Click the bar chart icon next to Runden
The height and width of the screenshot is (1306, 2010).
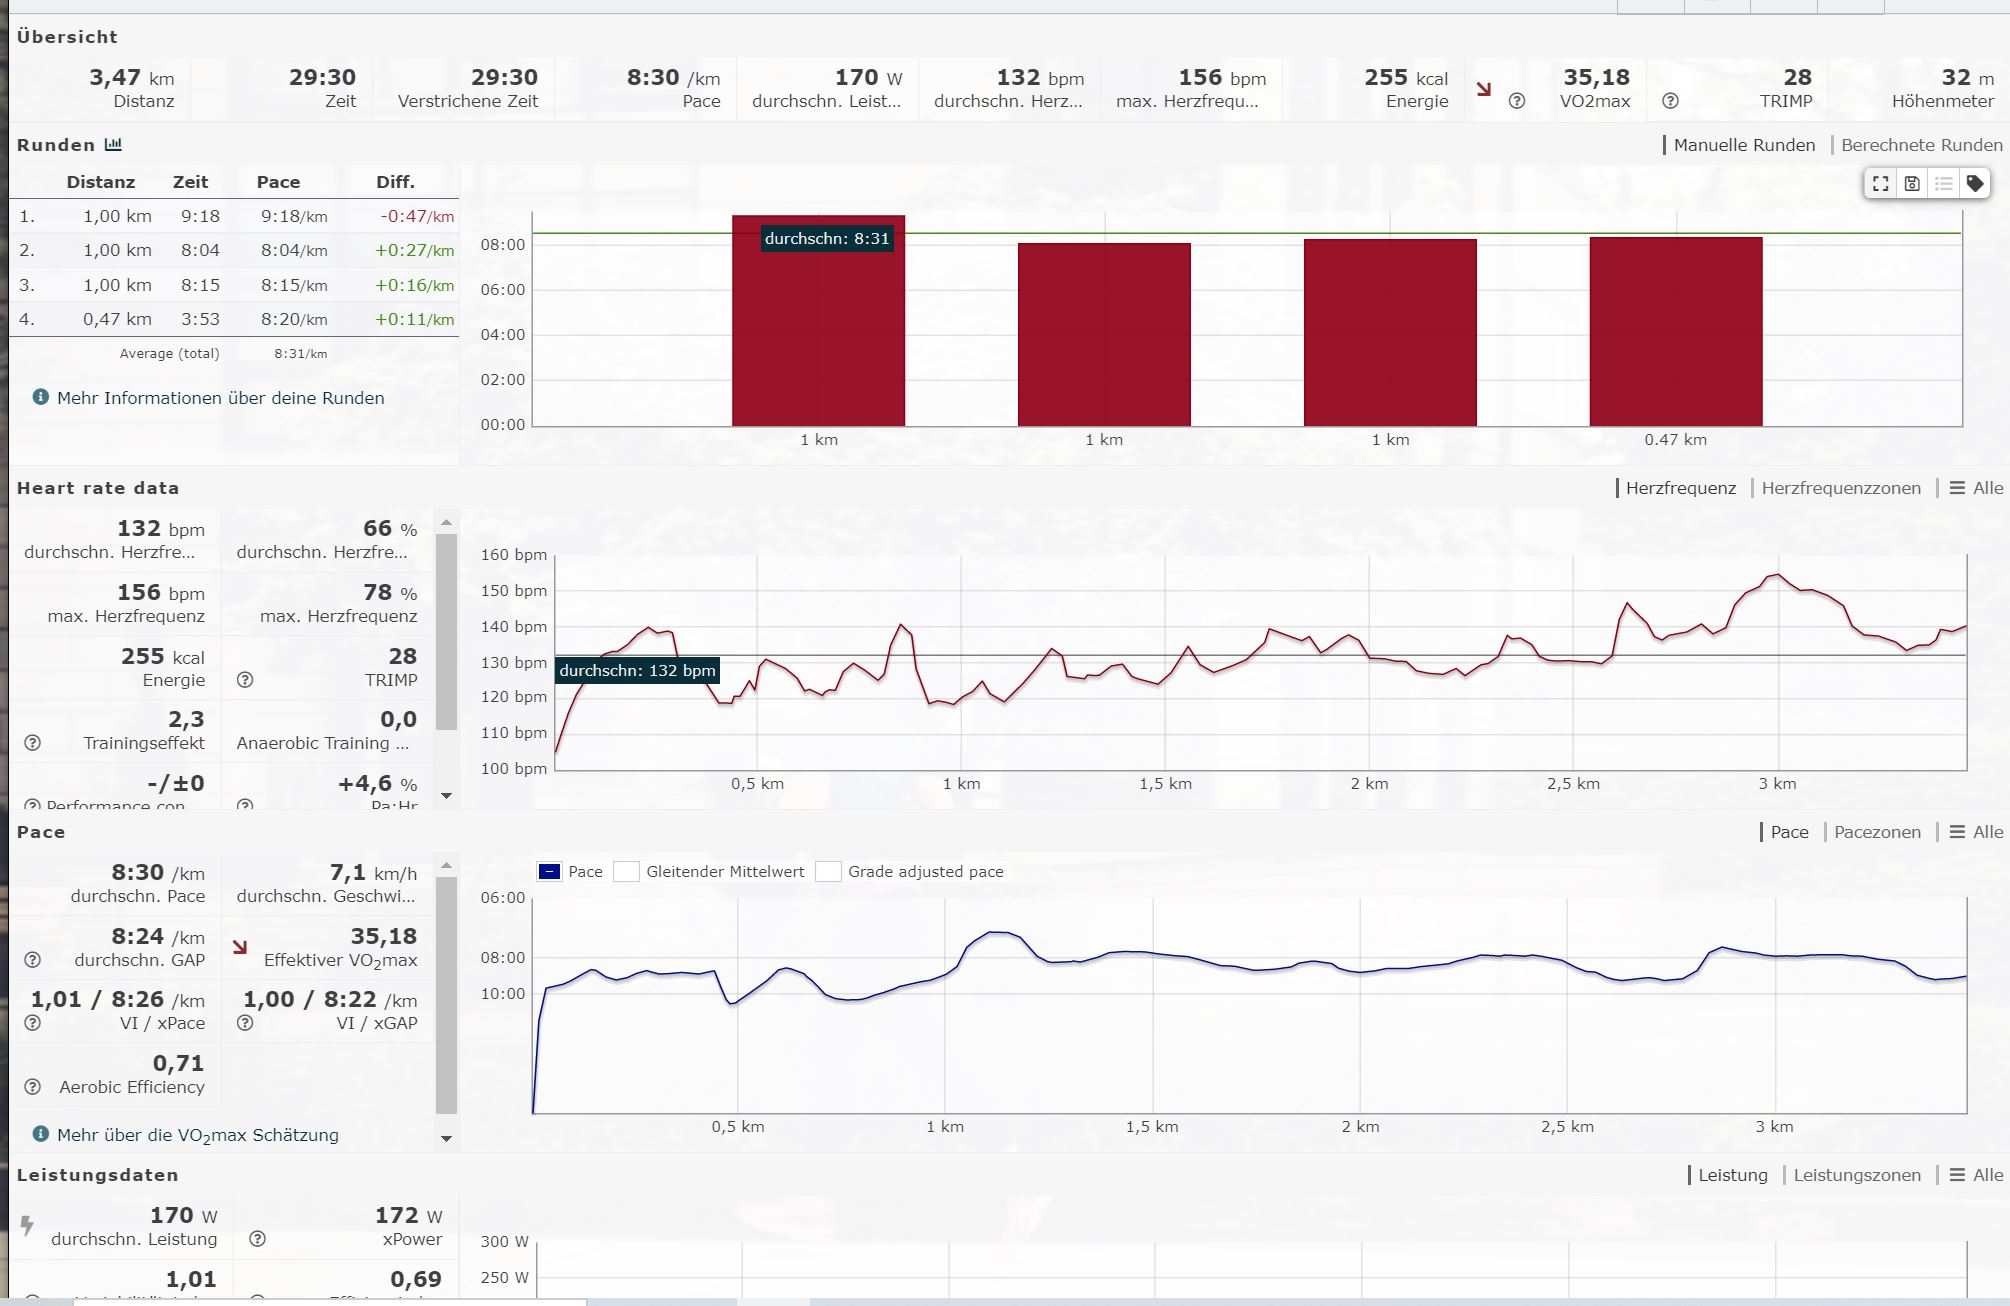(x=114, y=145)
